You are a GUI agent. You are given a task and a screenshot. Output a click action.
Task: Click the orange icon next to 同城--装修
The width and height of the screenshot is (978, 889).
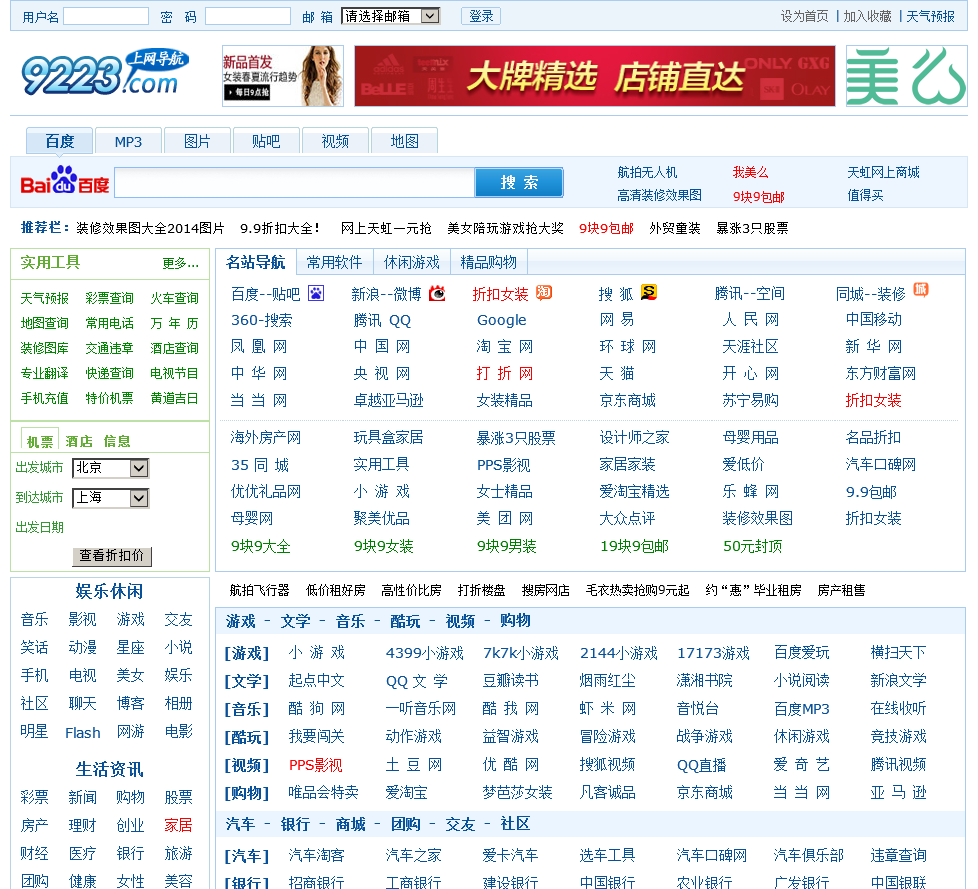920,291
